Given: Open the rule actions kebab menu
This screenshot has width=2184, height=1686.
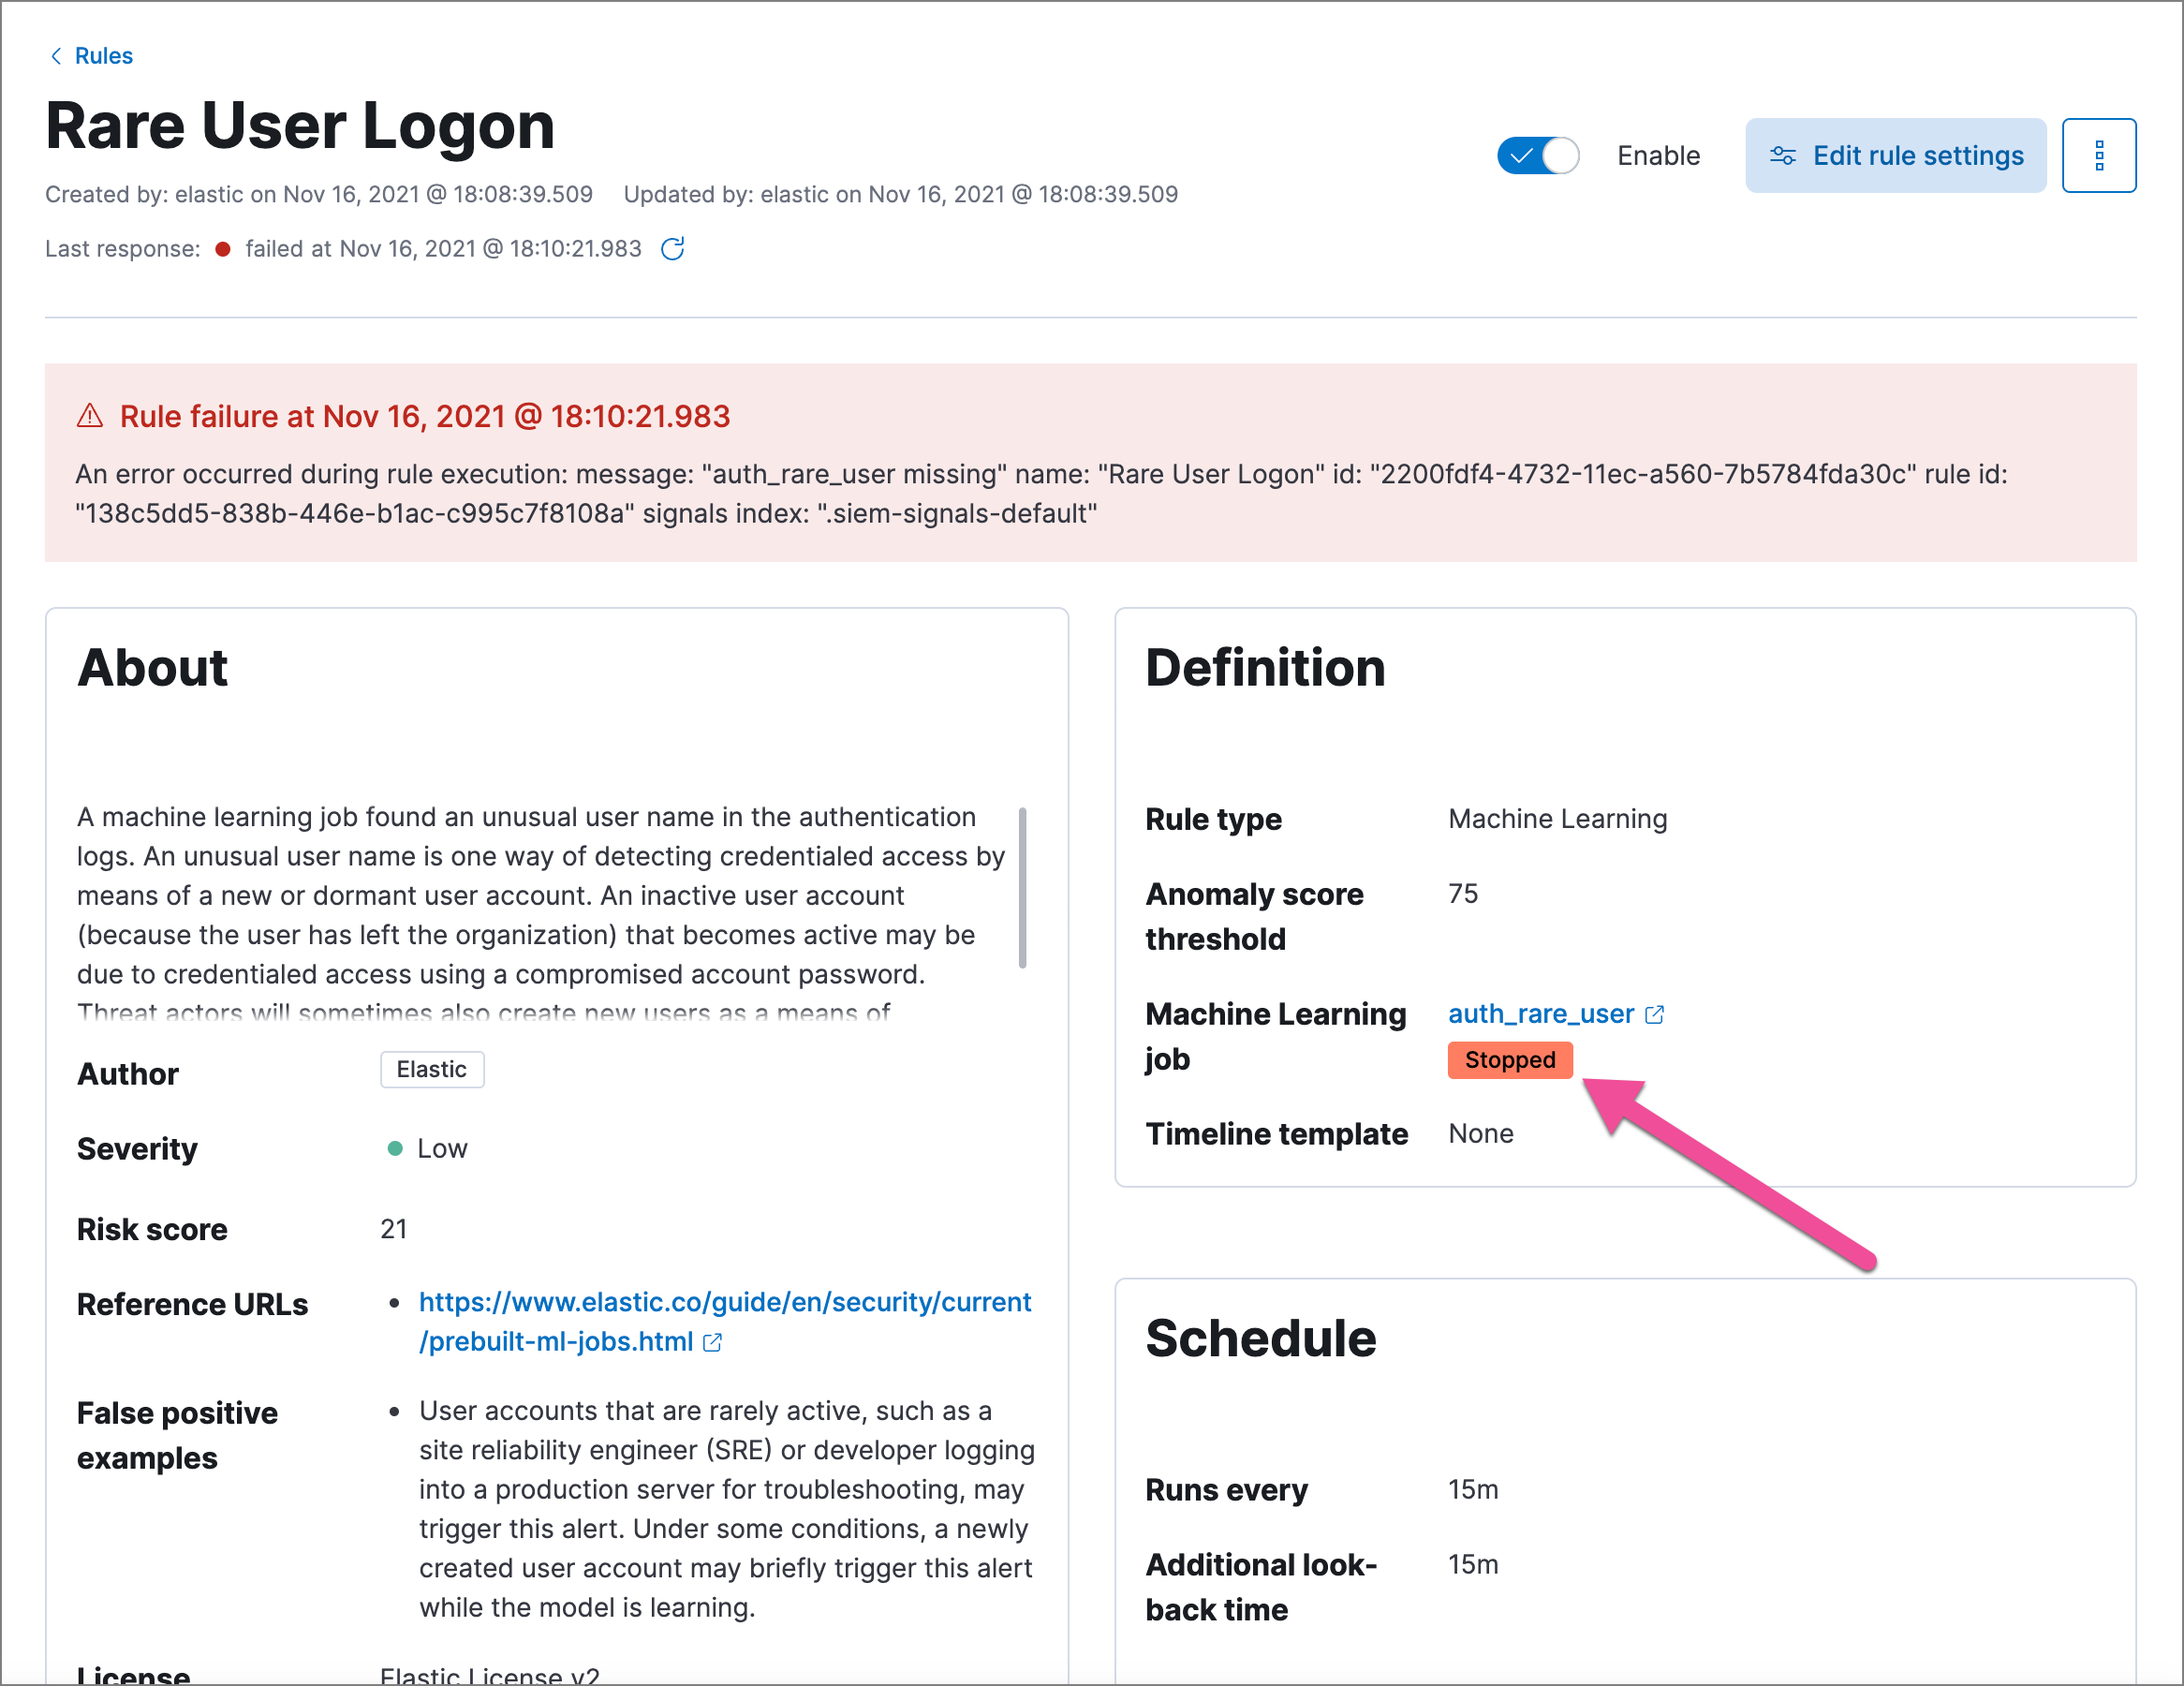Looking at the screenshot, I should 2099,155.
